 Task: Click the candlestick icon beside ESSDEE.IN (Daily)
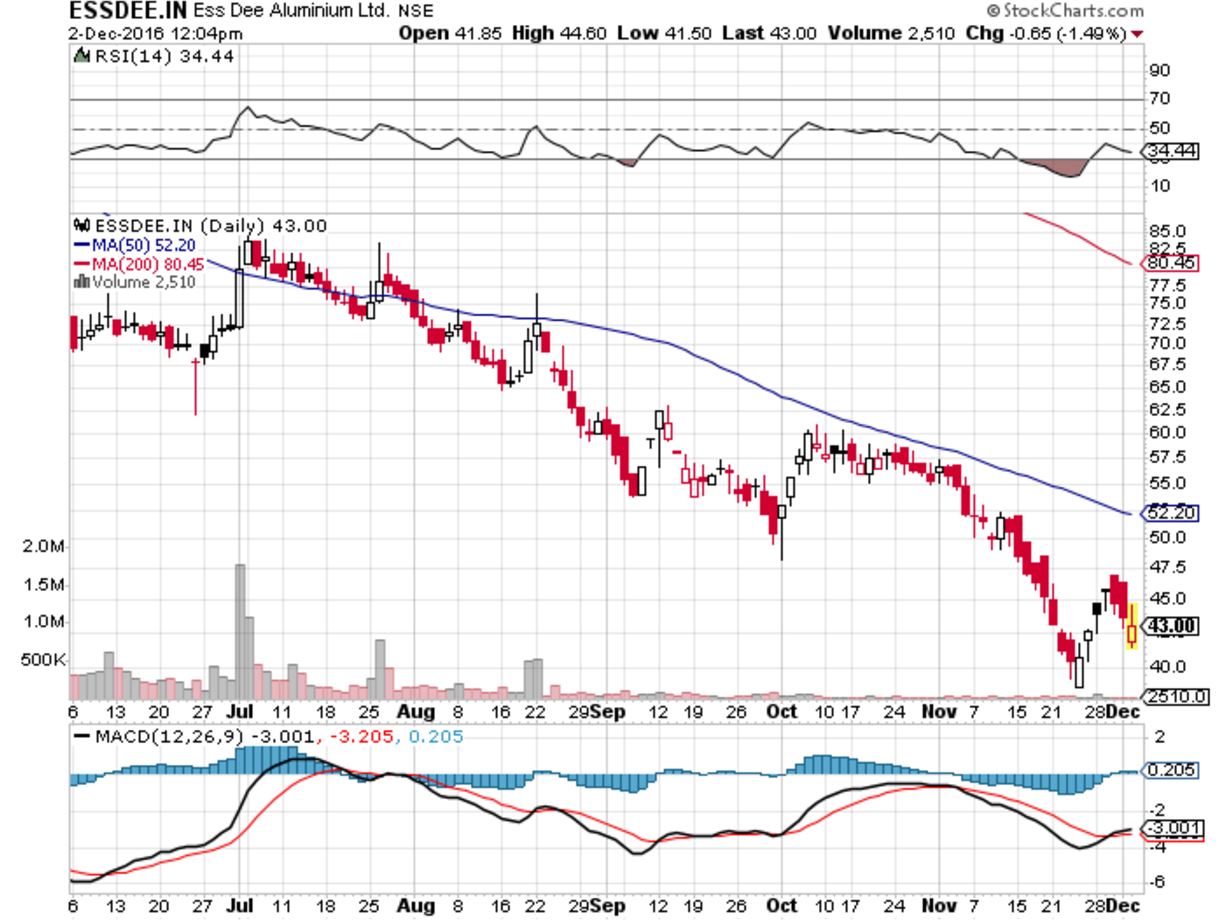[x=82, y=225]
